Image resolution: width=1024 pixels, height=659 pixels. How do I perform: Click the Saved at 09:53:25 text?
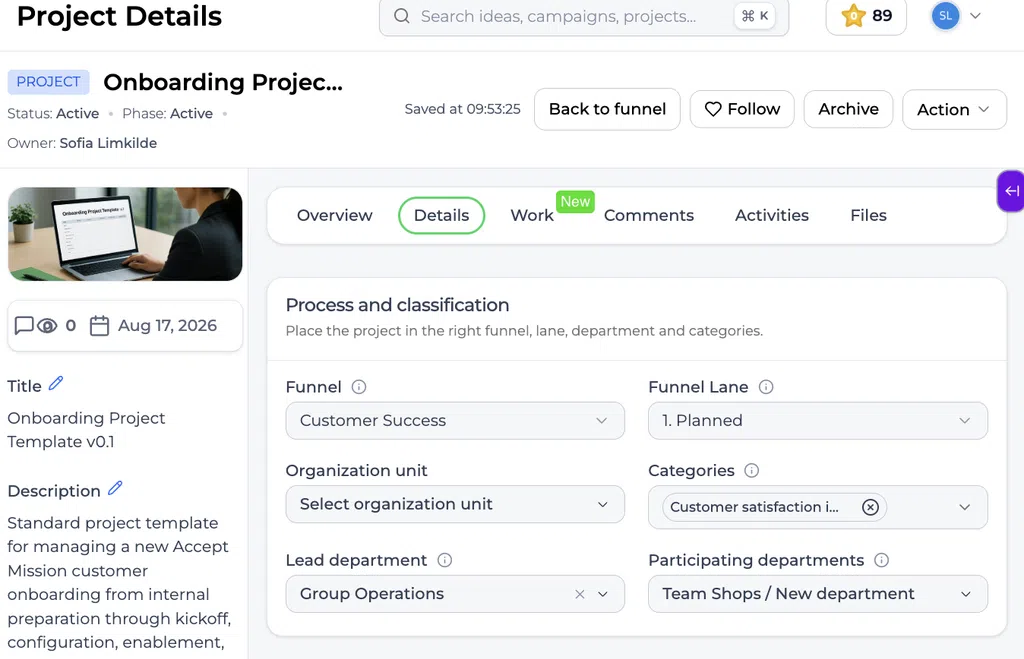coord(462,109)
